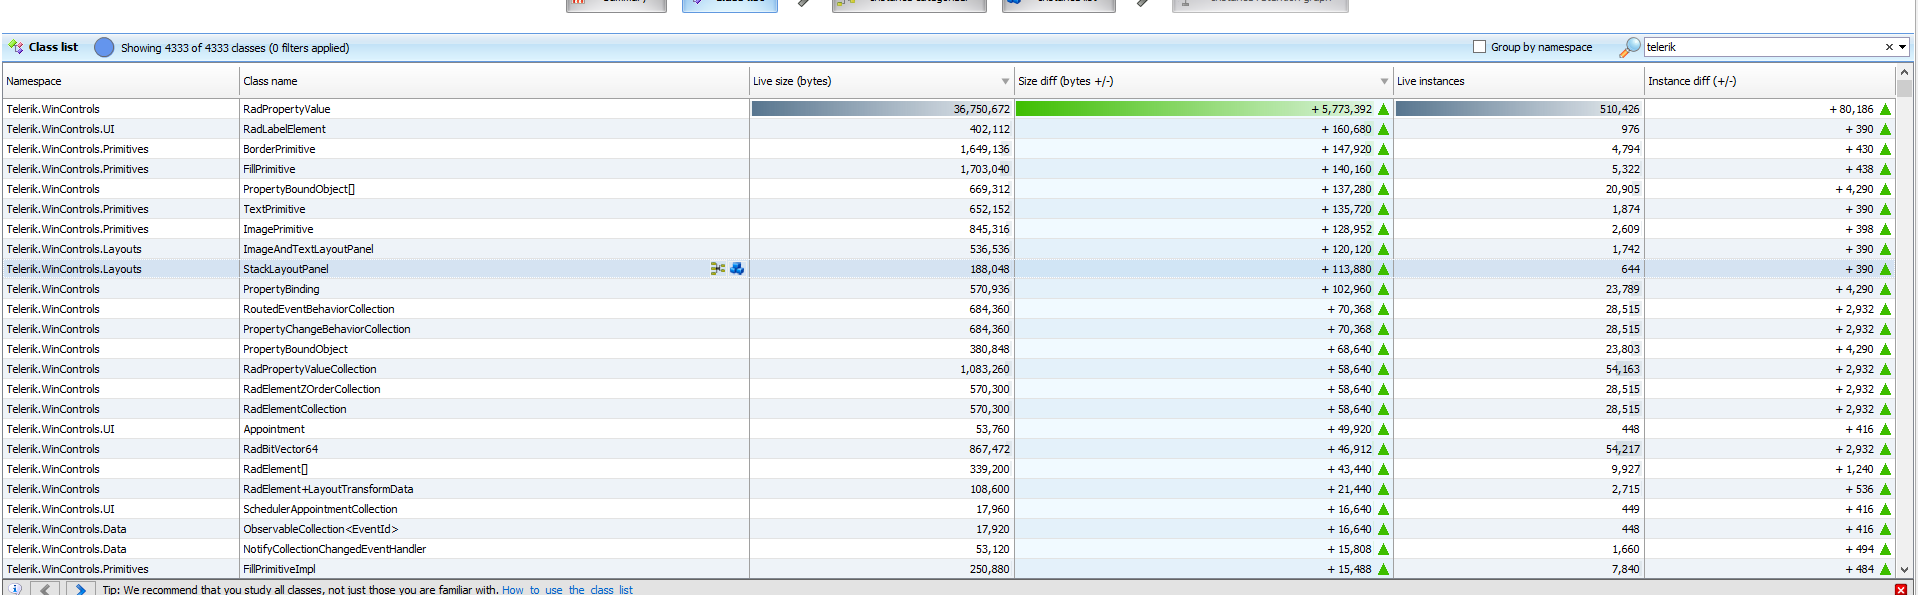The height and width of the screenshot is (595, 1918).
Task: Select the PropertyBoundObject[] class name
Action: click(x=299, y=189)
